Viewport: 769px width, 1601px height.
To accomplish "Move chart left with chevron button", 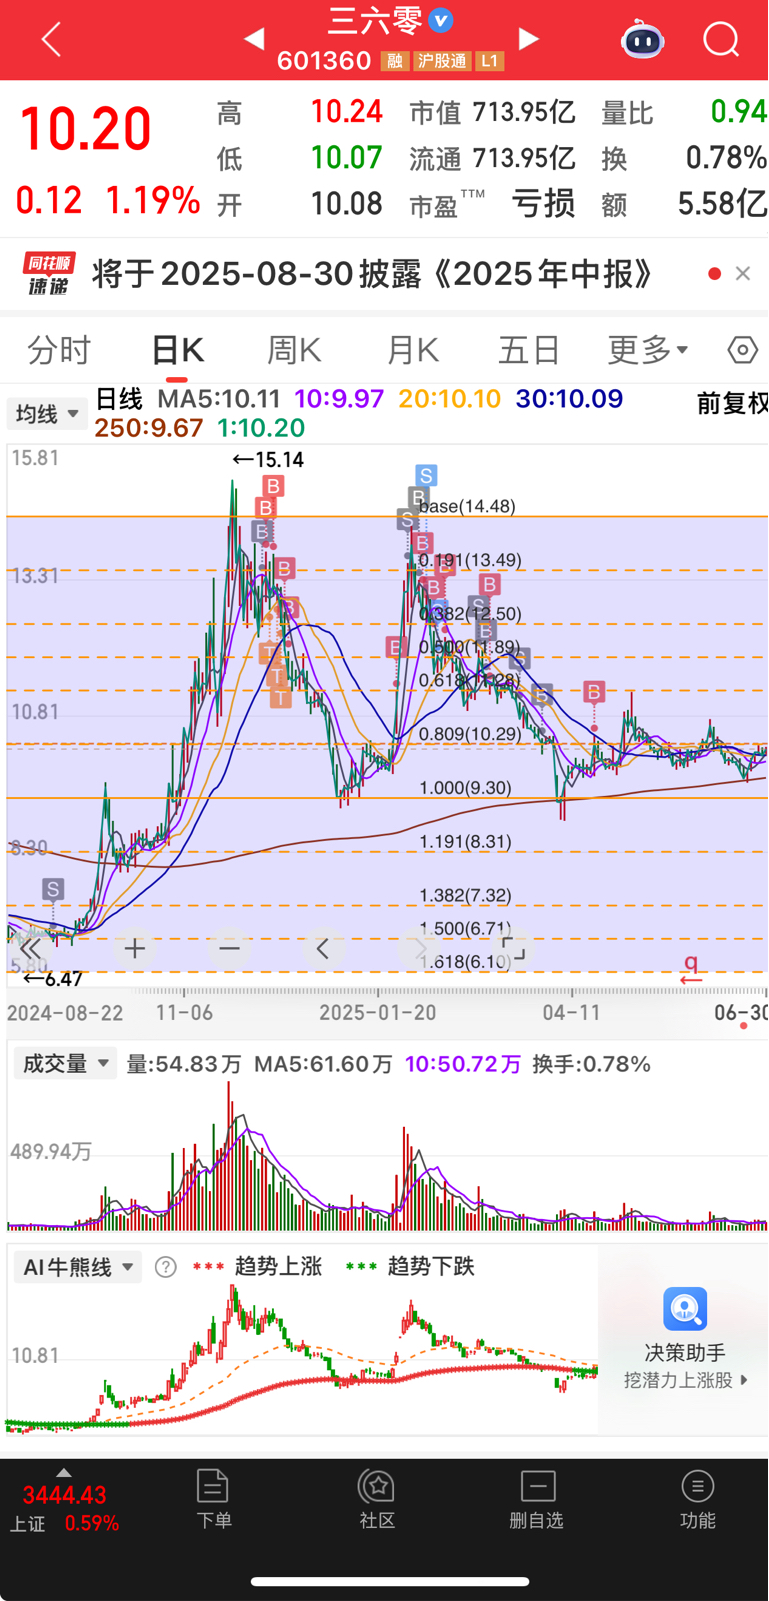I will pyautogui.click(x=322, y=948).
